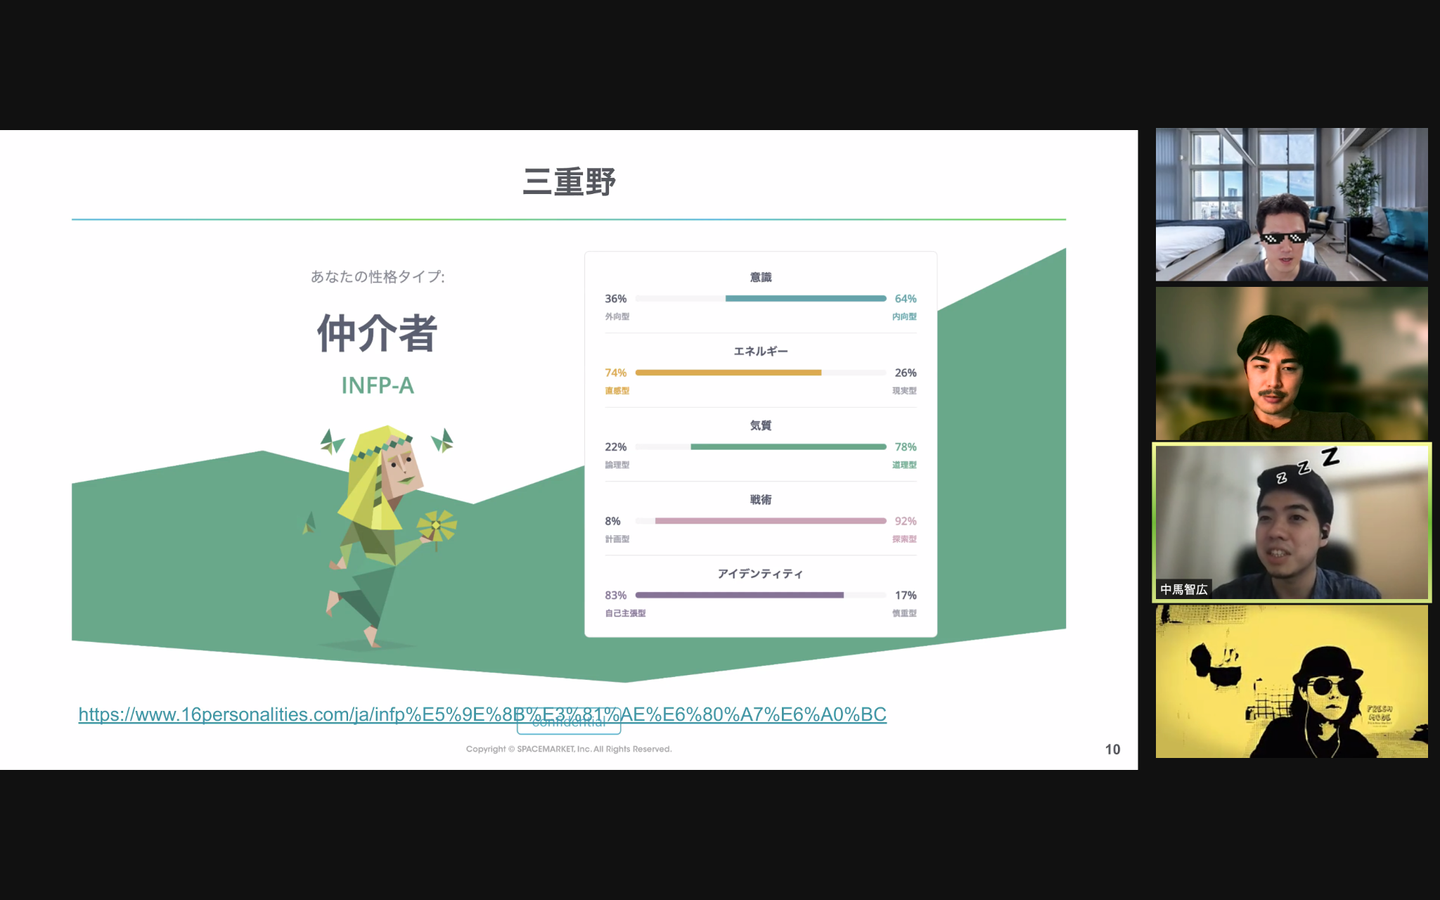Click the 三重野 slide title
Image resolution: width=1440 pixels, height=900 pixels.
[569, 182]
